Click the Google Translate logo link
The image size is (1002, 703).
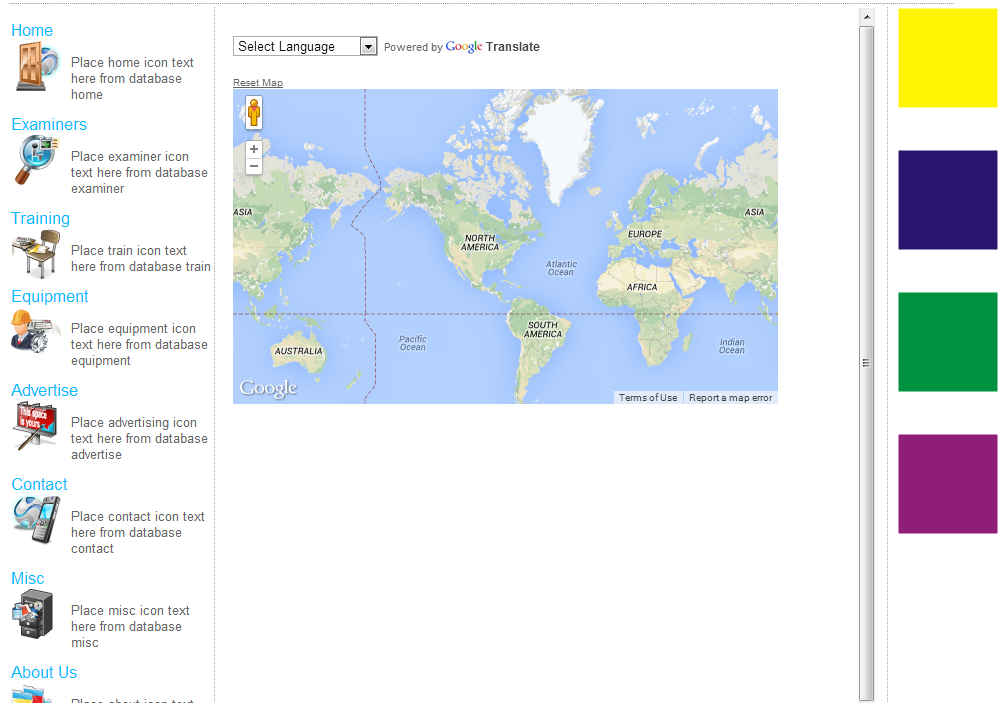tap(493, 47)
